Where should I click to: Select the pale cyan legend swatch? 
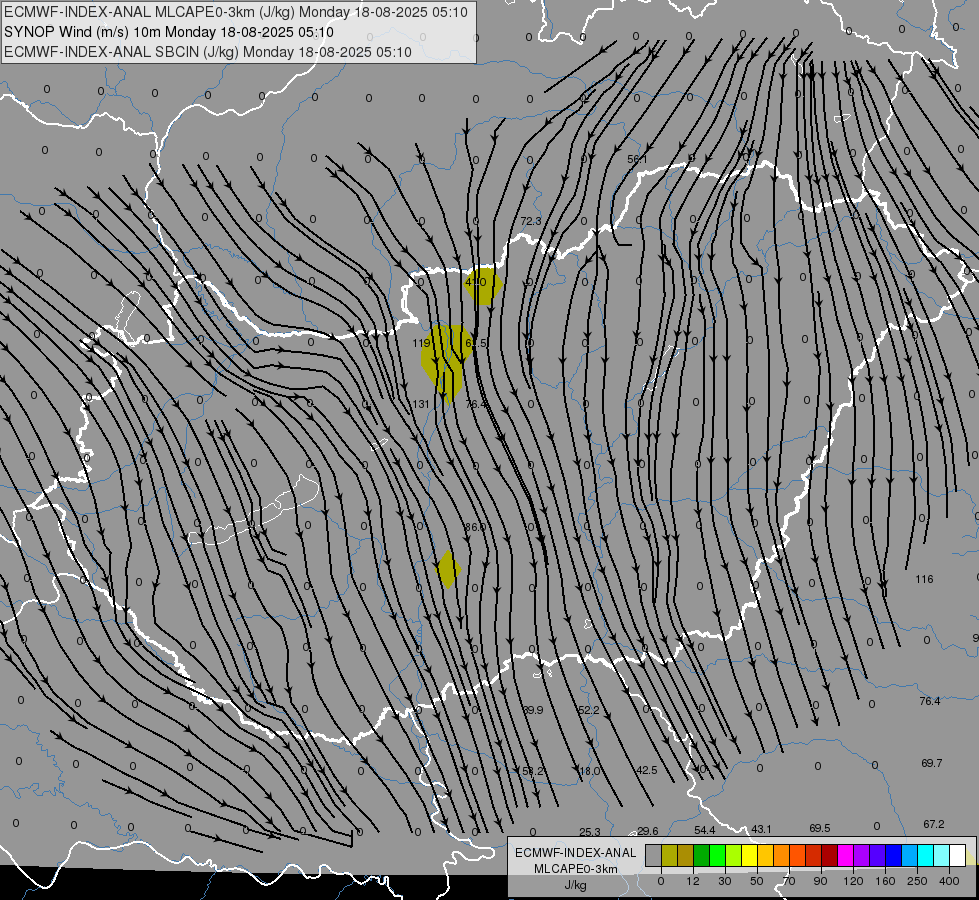coord(942,855)
